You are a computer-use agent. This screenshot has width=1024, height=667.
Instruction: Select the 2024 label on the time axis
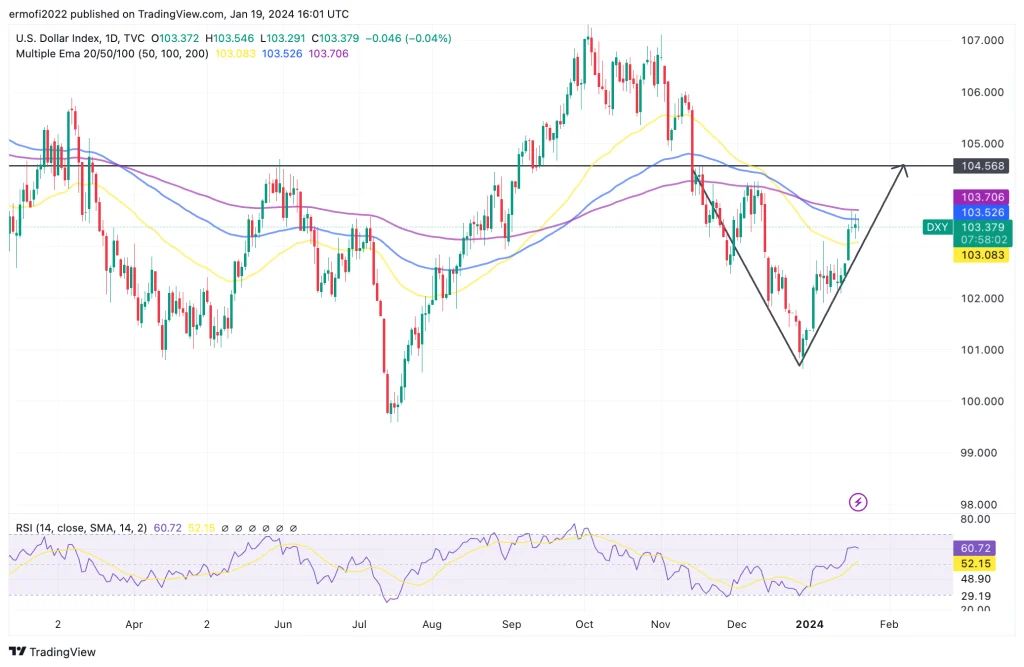click(808, 624)
